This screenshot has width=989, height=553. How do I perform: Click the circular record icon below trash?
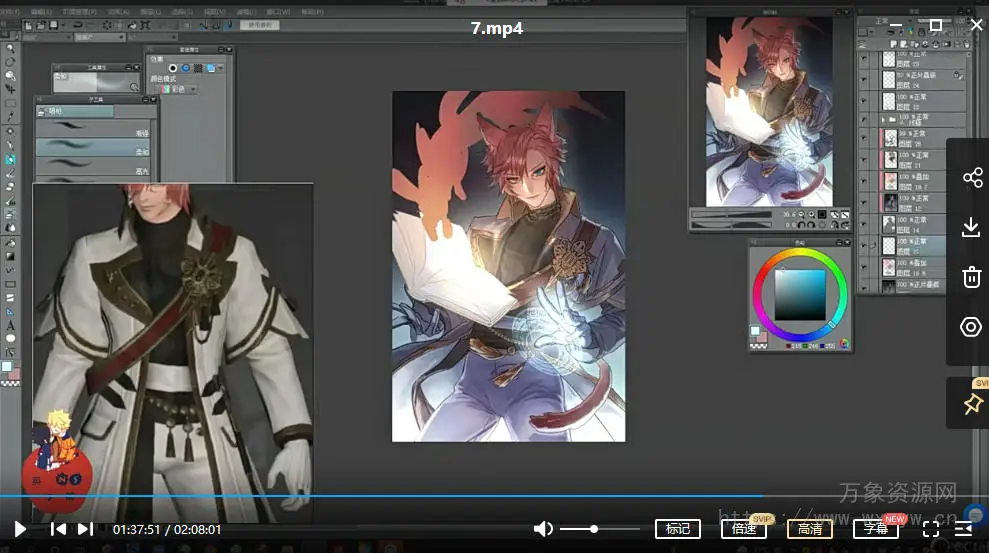coord(971,327)
